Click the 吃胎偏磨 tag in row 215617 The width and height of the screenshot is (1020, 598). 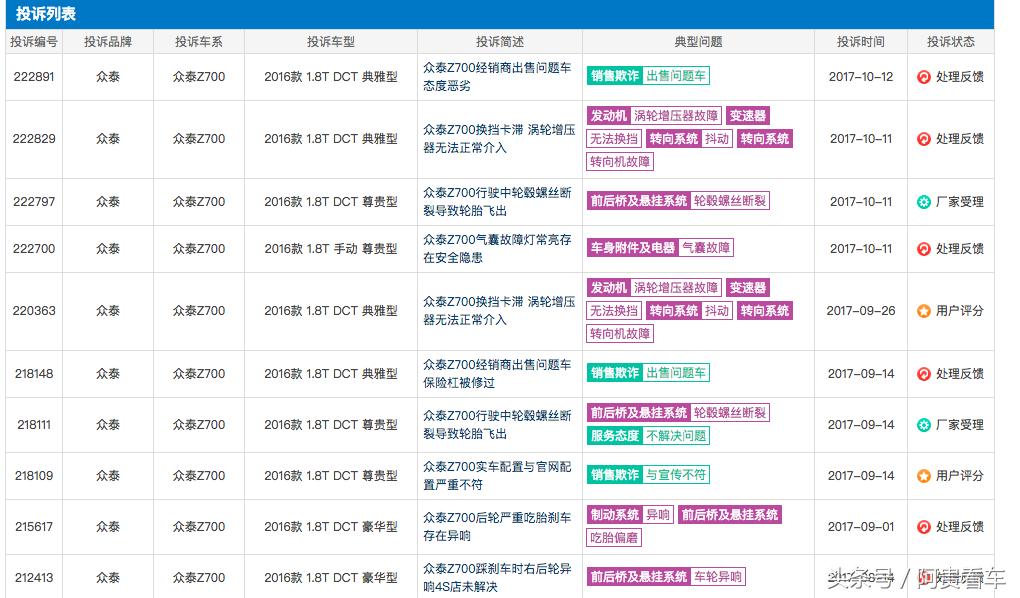(x=615, y=538)
